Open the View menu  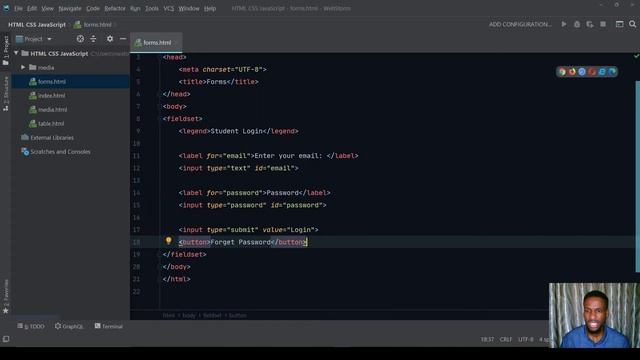coord(47,8)
